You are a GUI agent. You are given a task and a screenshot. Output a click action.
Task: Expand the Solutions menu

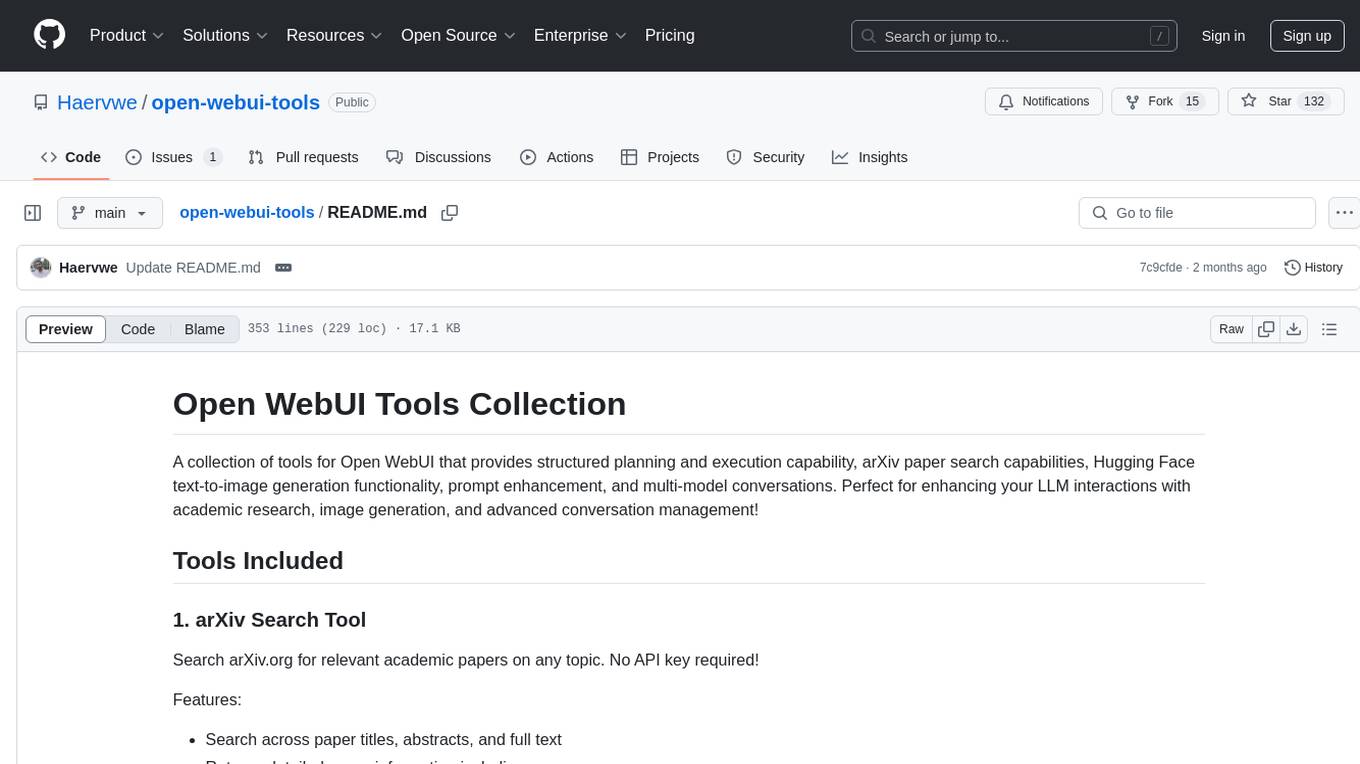(x=225, y=35)
